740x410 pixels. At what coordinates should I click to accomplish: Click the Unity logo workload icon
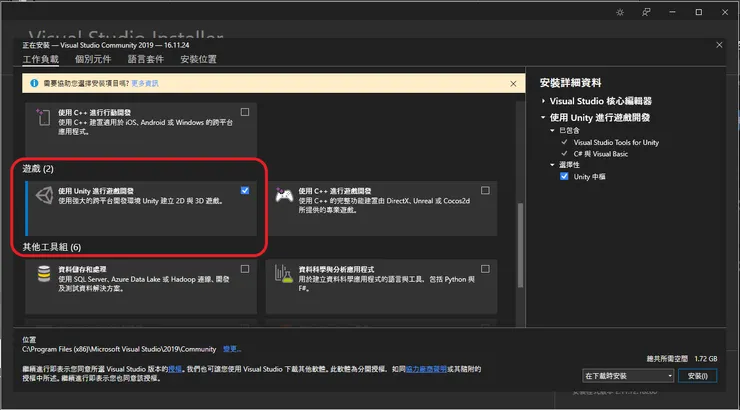pos(45,195)
